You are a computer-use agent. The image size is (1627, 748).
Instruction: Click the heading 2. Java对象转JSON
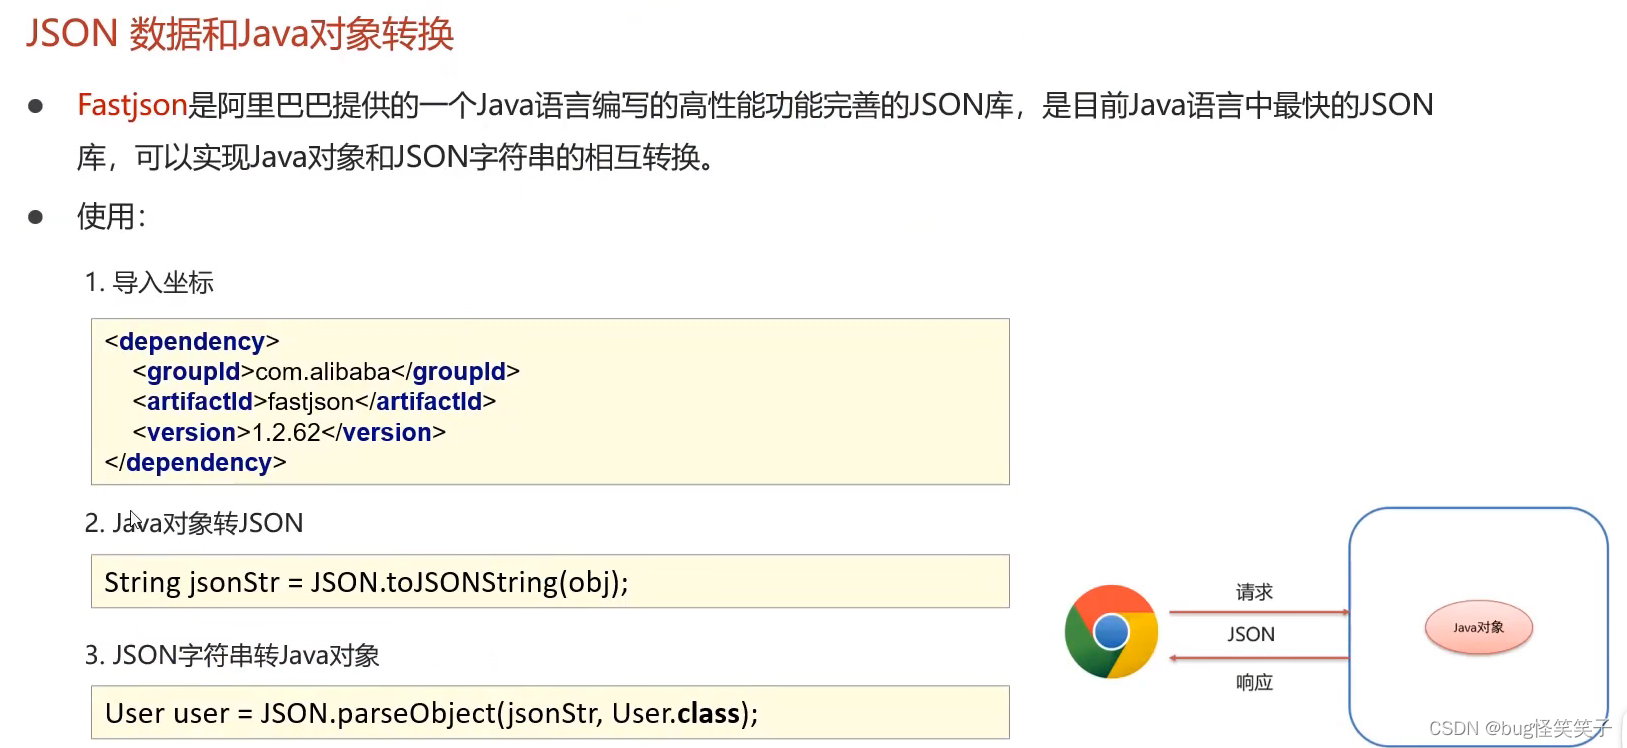click(x=194, y=523)
